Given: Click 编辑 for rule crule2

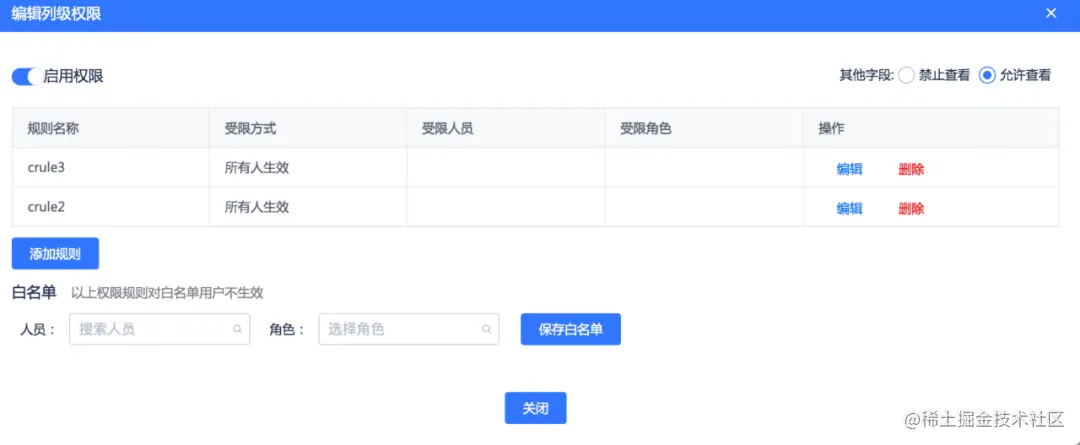Looking at the screenshot, I should click(849, 208).
